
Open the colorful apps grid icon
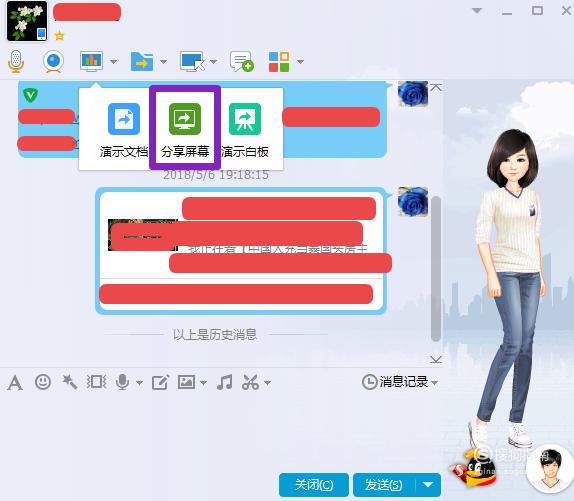[x=279, y=61]
